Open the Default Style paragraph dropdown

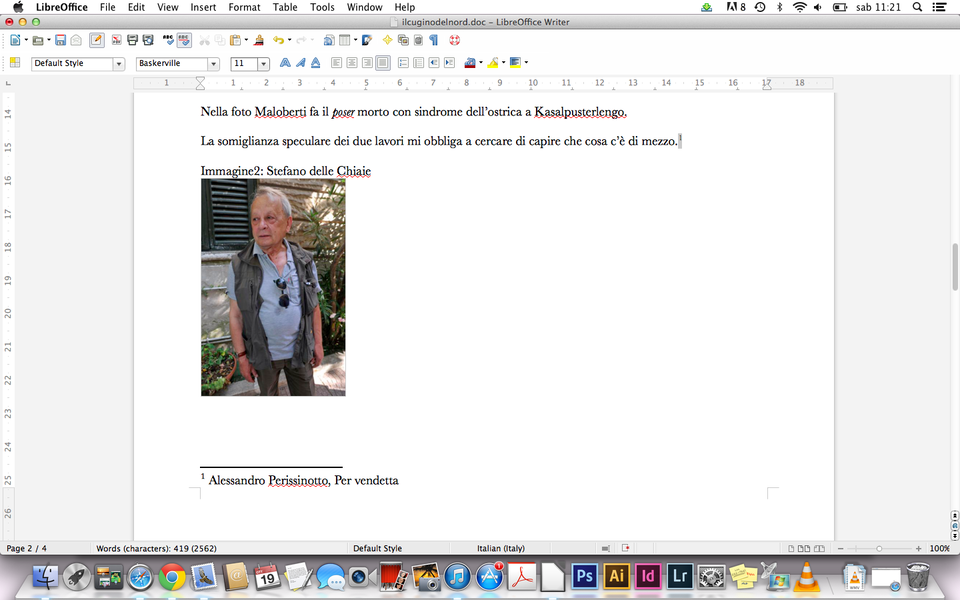pyautogui.click(x=119, y=64)
